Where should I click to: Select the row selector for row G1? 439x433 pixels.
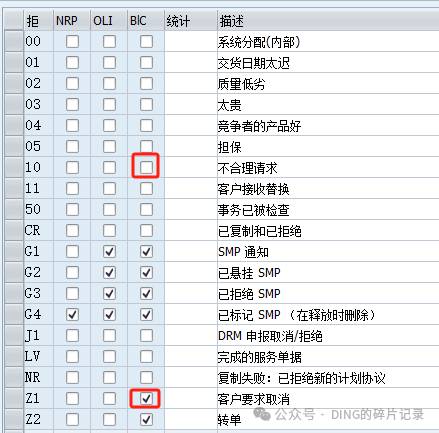[14, 251]
